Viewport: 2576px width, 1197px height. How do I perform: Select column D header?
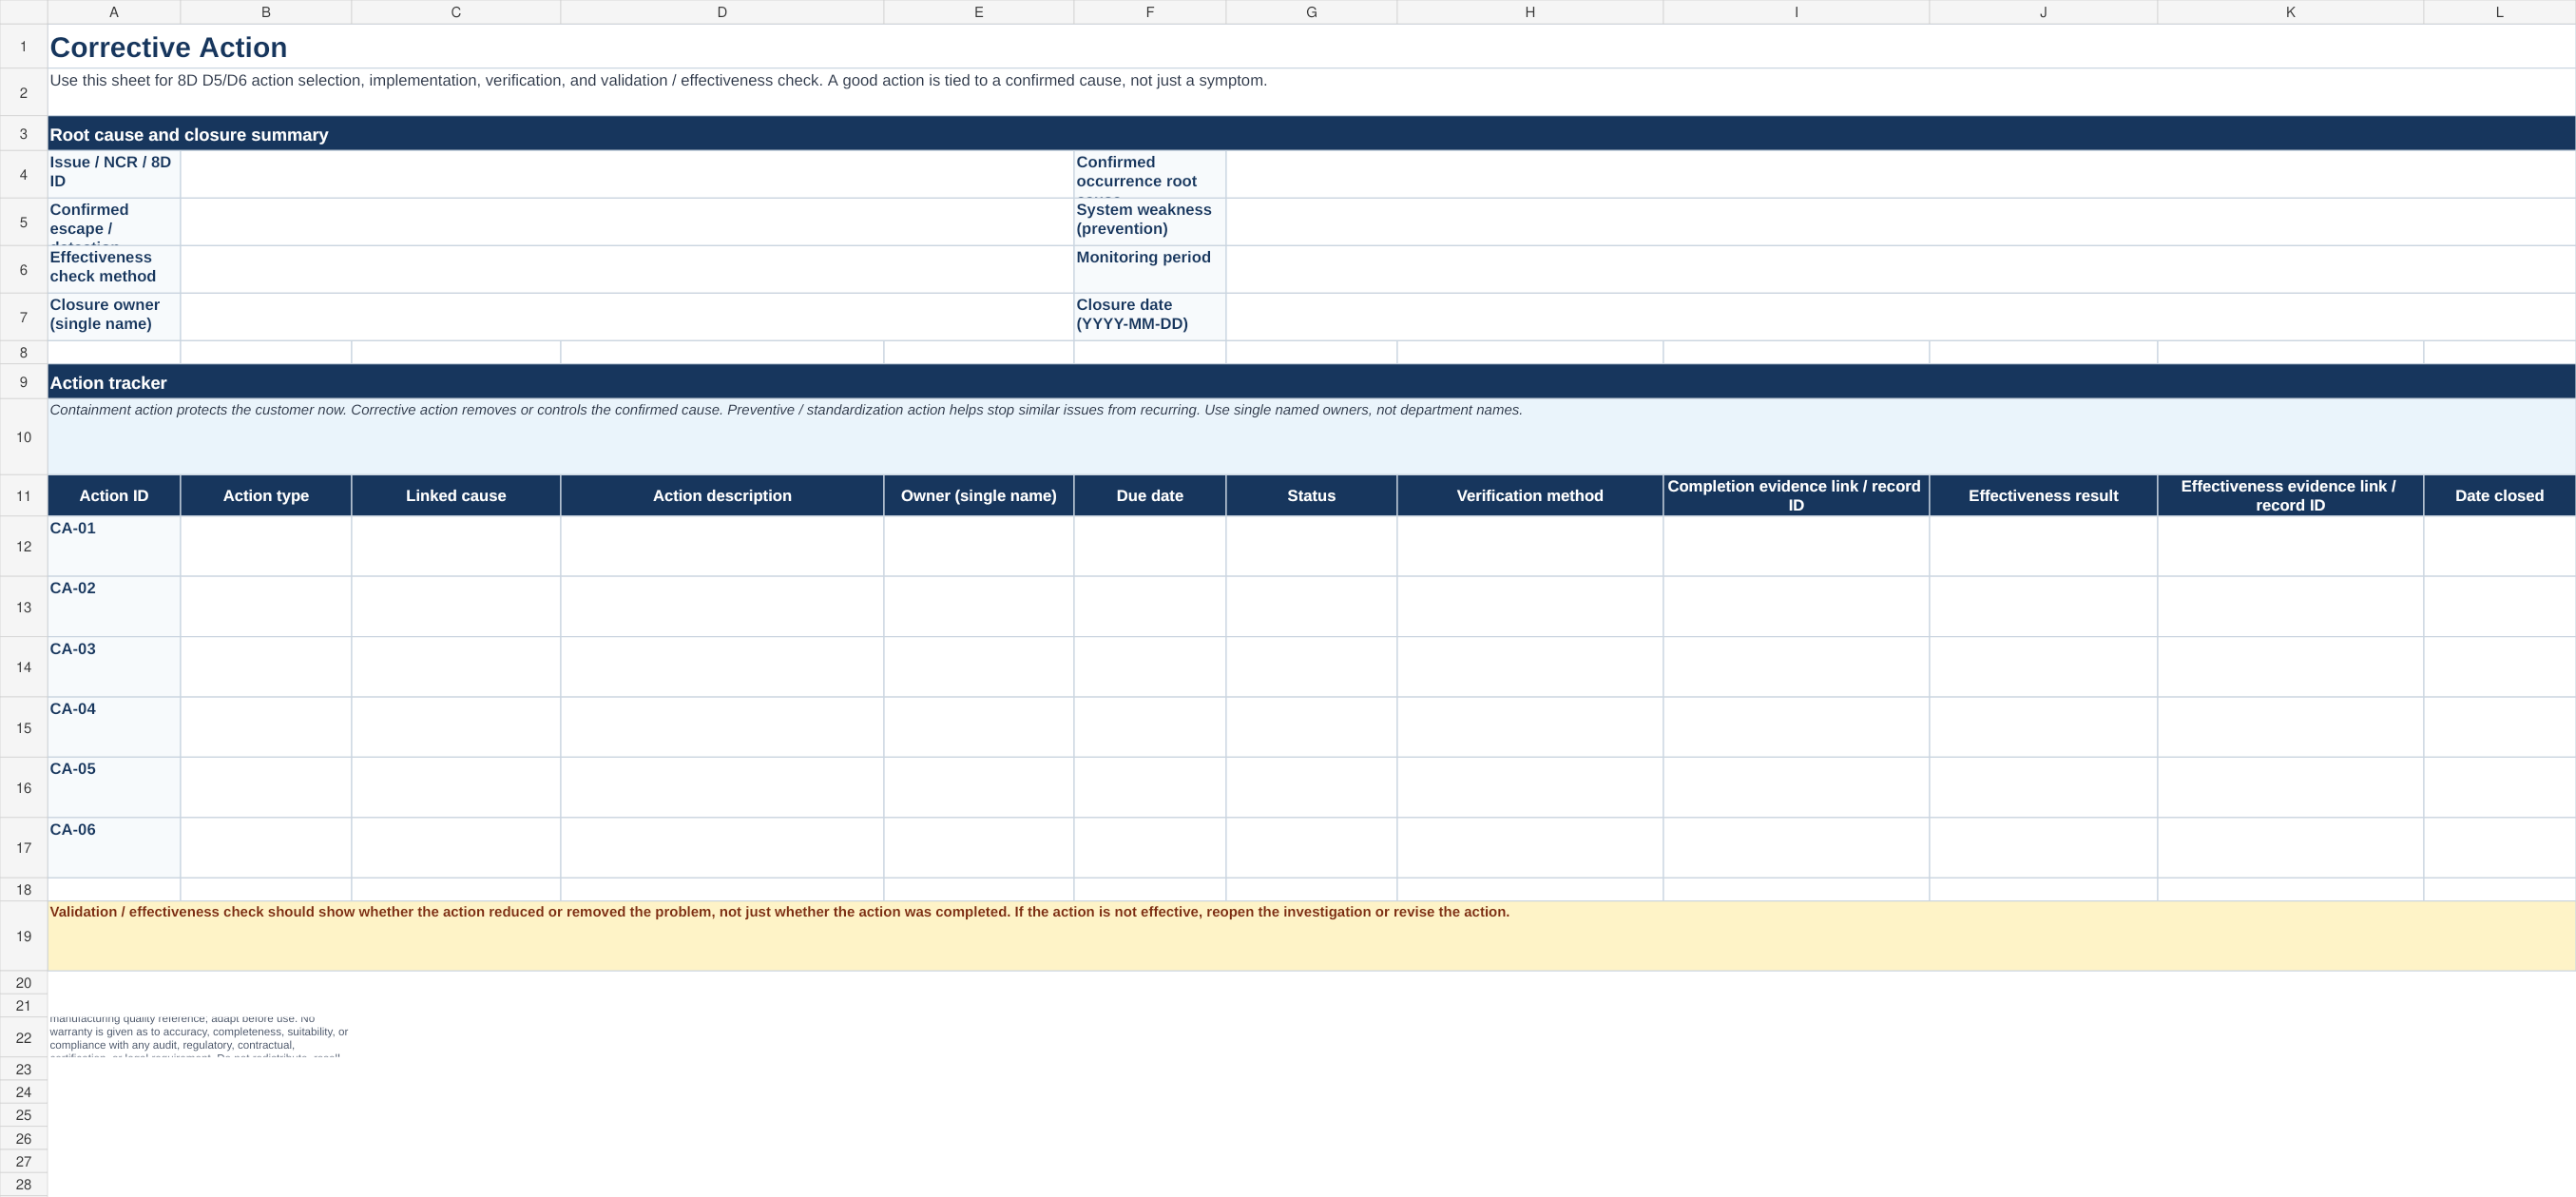(x=722, y=12)
